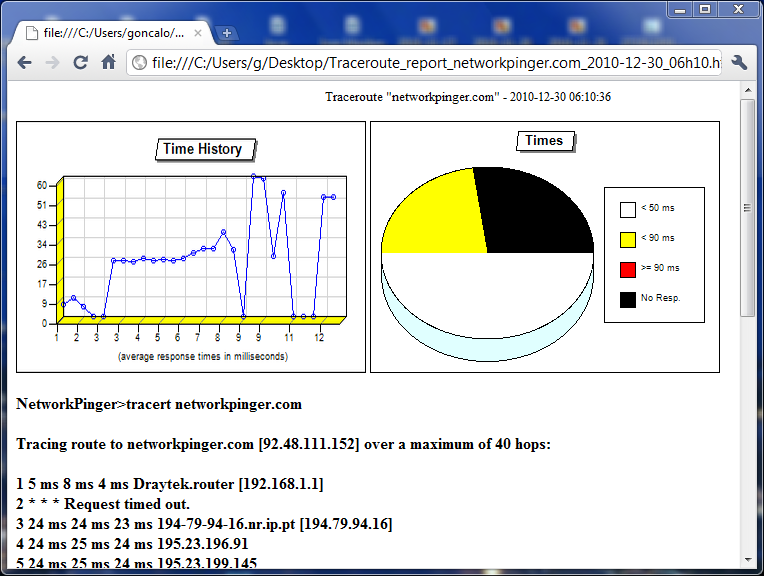Click the red '>= 90 ms' legend swatch
This screenshot has height=576, width=764.
[628, 270]
